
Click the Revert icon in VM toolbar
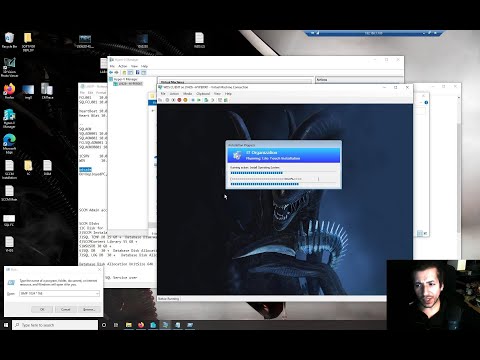[x=213, y=100]
